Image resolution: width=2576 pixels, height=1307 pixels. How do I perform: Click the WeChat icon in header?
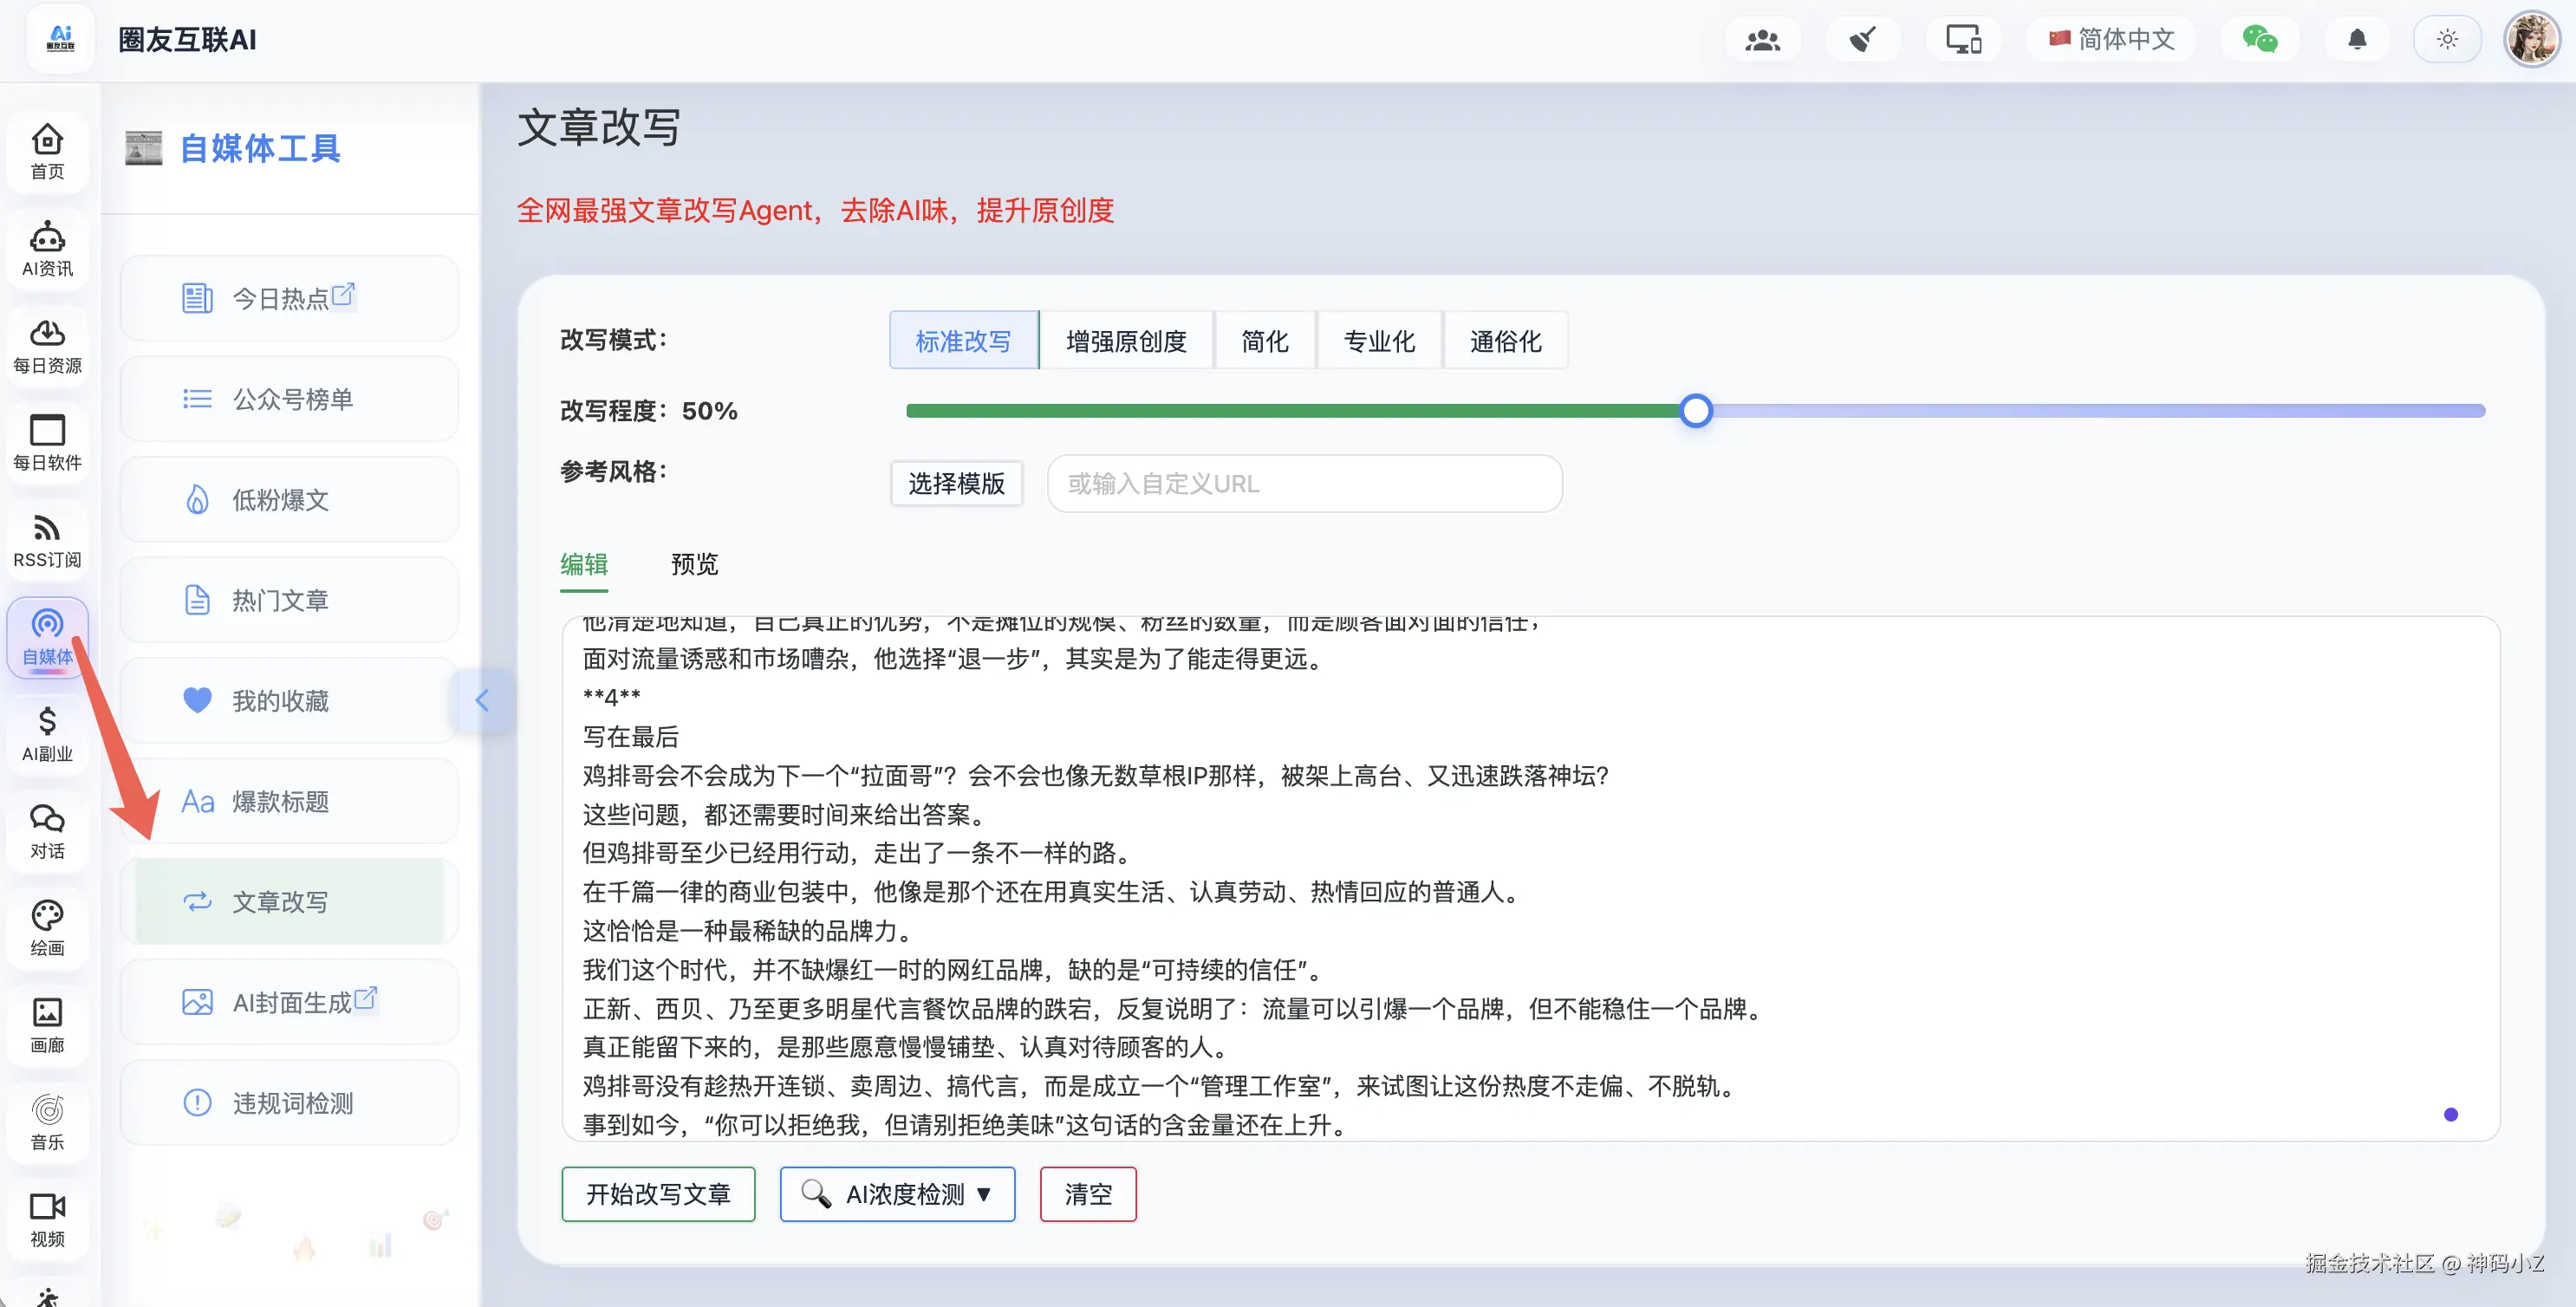[2259, 40]
